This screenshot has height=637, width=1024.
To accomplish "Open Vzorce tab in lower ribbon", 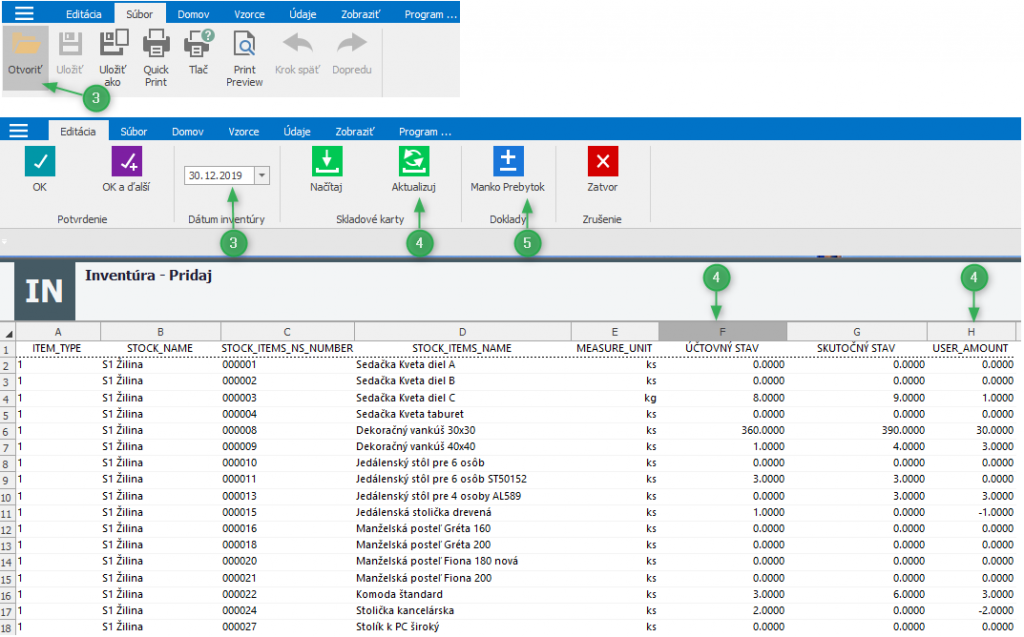I will (244, 131).
